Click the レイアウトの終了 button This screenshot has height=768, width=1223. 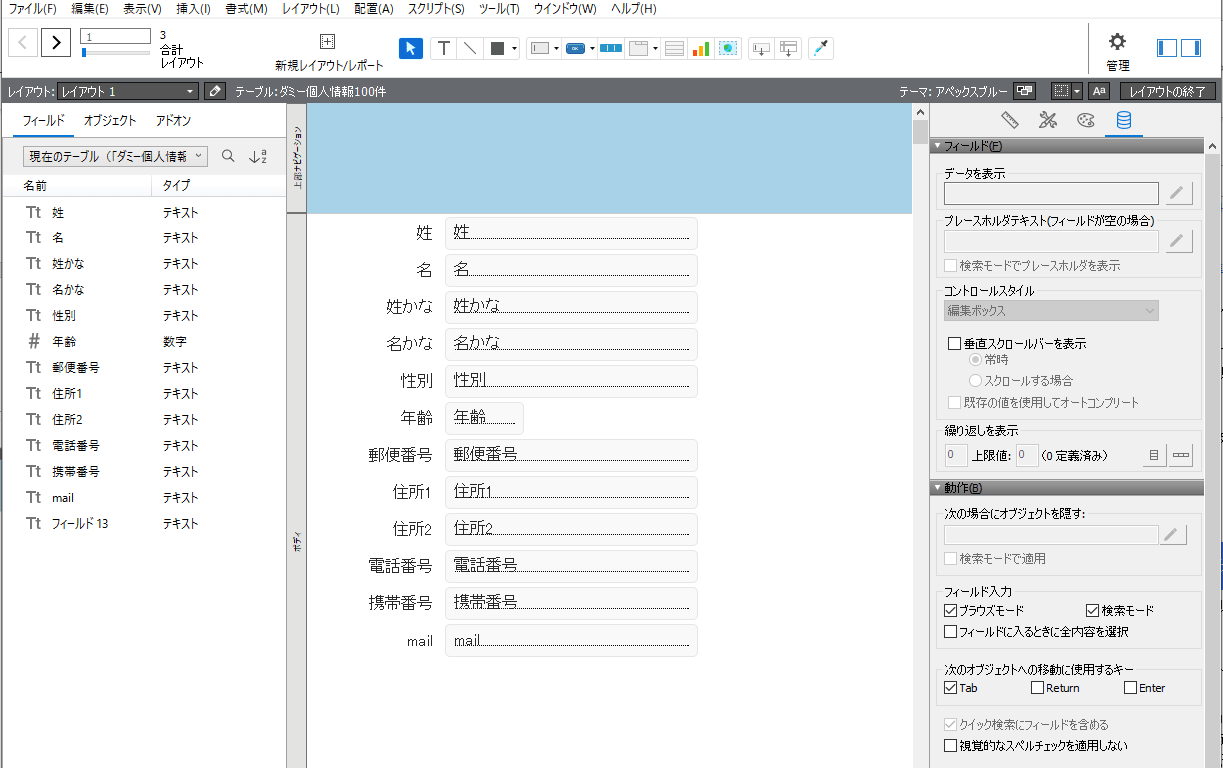pyautogui.click(x=1168, y=91)
